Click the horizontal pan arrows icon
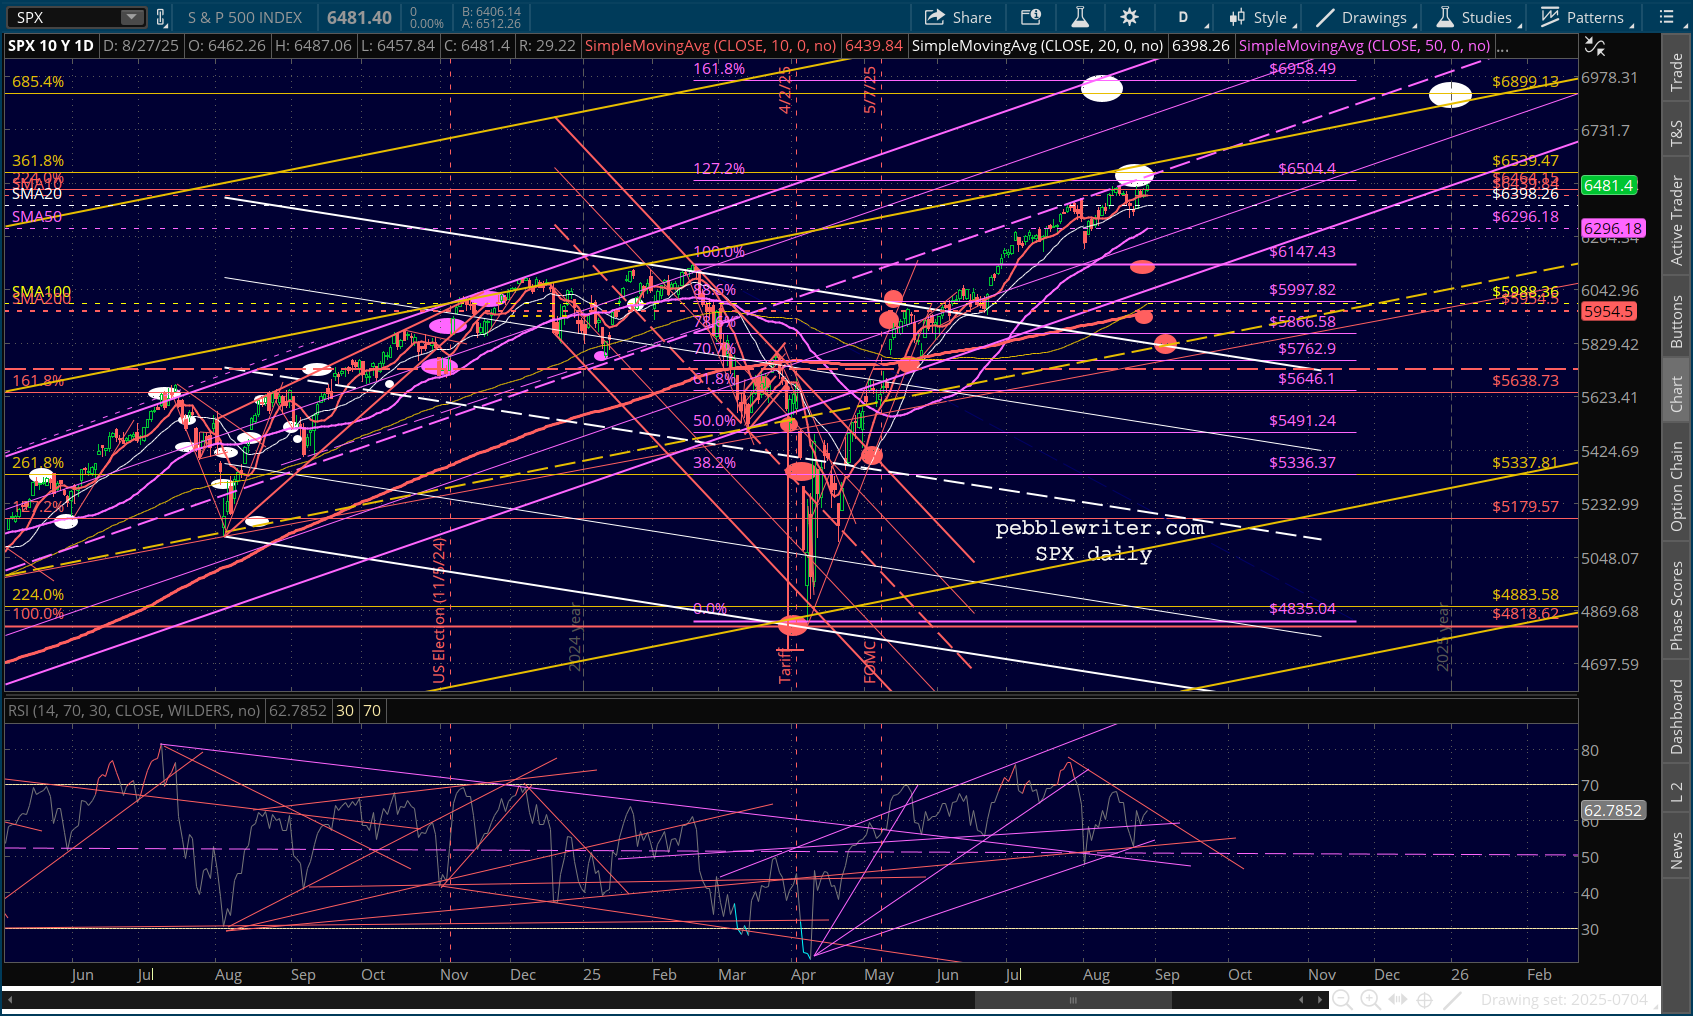This screenshot has height=1016, width=1693. [x=1398, y=999]
